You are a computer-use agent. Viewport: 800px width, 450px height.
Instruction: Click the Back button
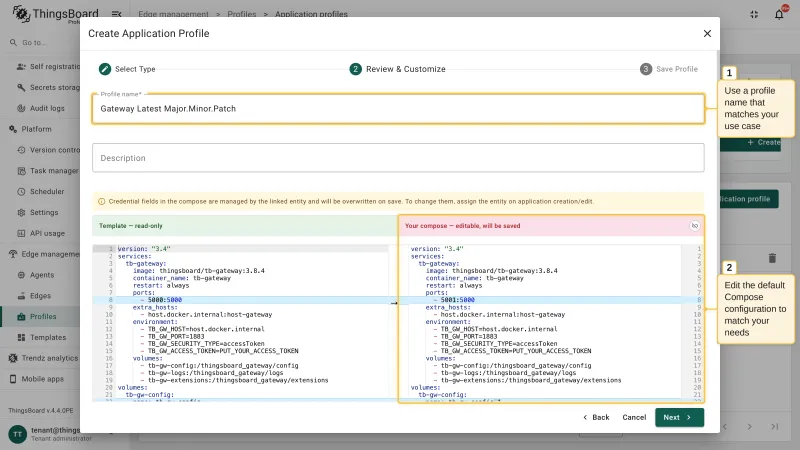[x=596, y=417]
